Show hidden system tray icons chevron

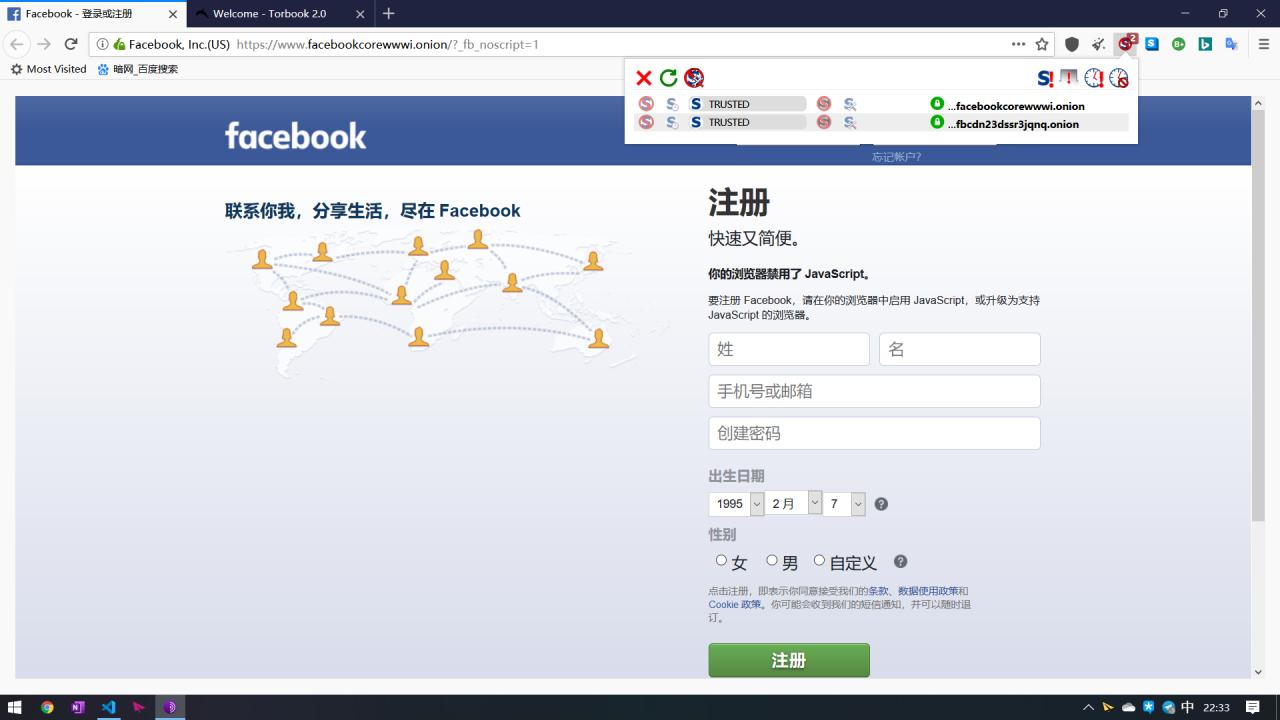(x=1088, y=707)
